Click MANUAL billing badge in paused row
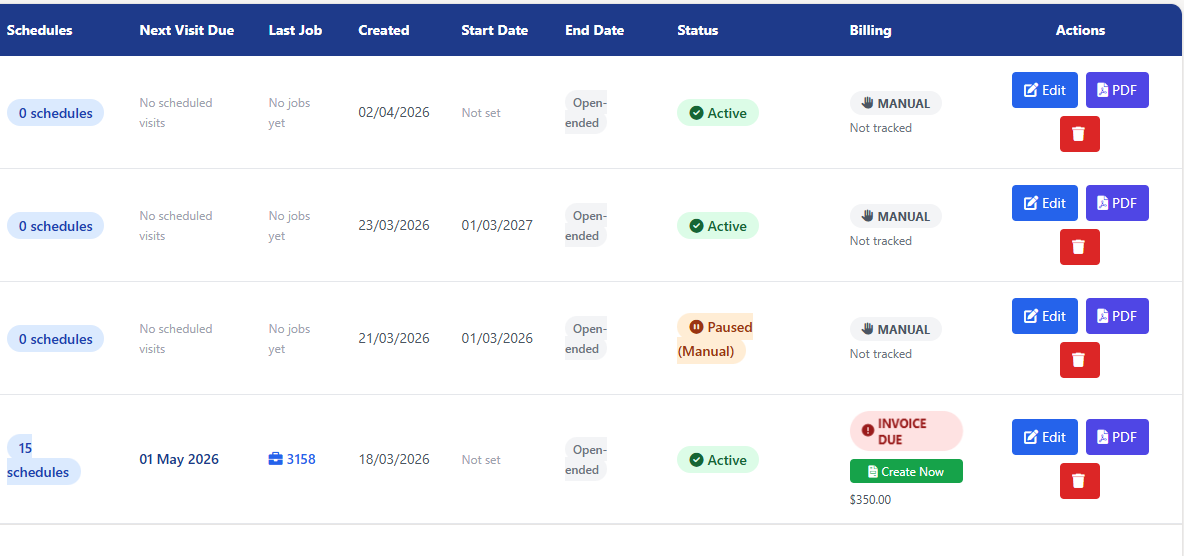This screenshot has height=556, width=1184. pyautogui.click(x=896, y=329)
